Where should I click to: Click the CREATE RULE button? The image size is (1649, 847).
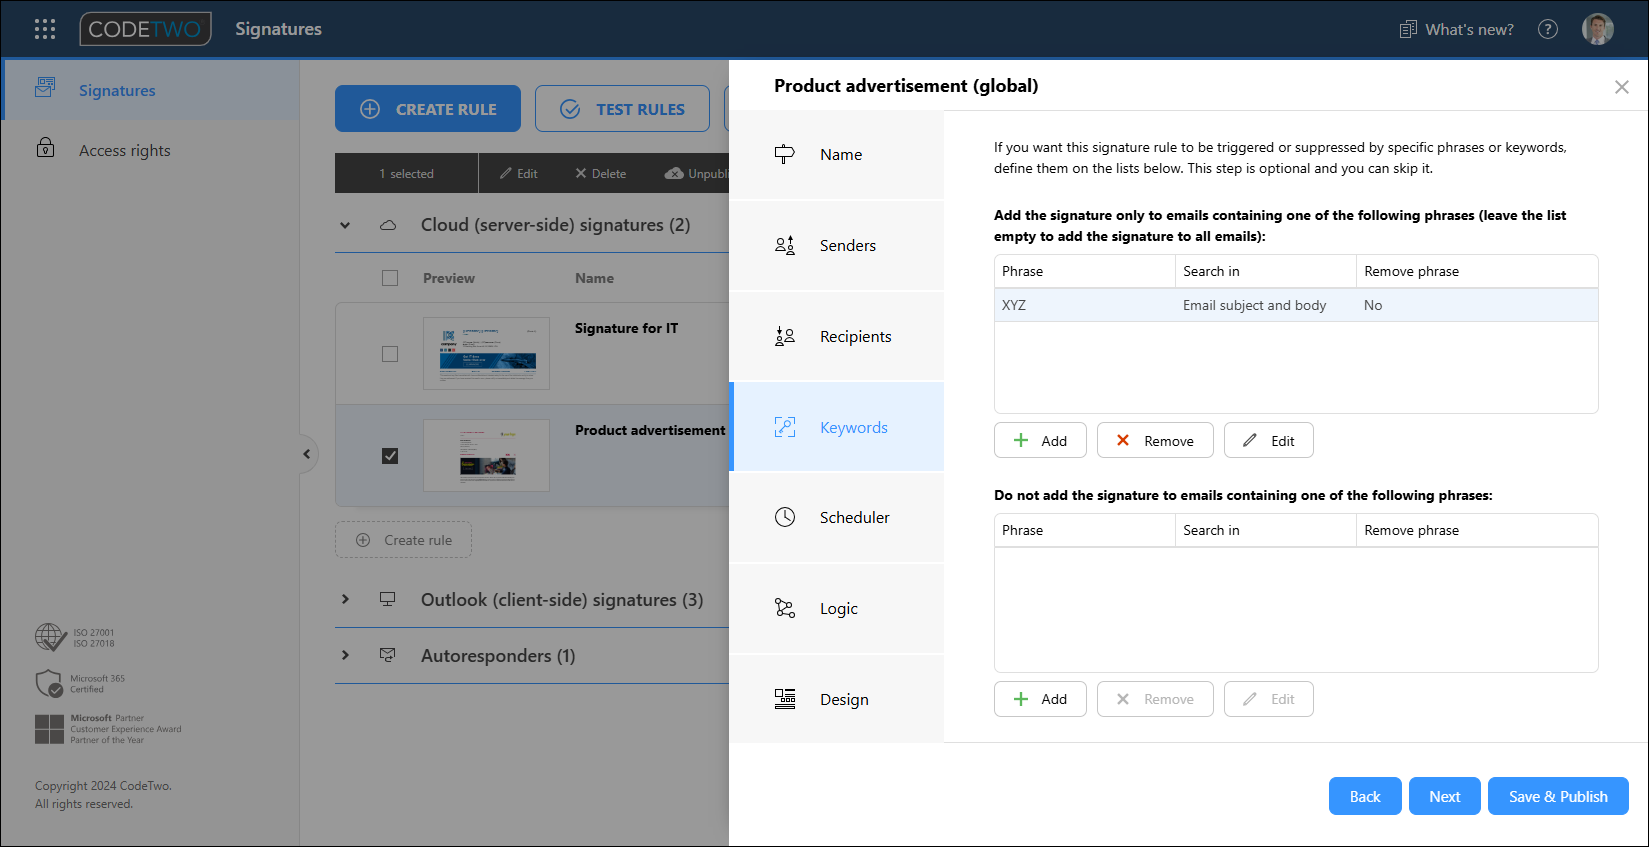pyautogui.click(x=428, y=109)
